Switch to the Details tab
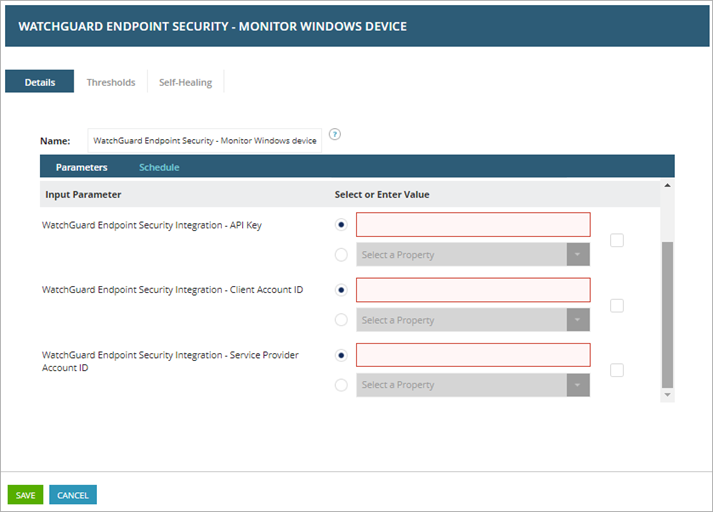Viewport: 713px width, 512px height. [40, 82]
